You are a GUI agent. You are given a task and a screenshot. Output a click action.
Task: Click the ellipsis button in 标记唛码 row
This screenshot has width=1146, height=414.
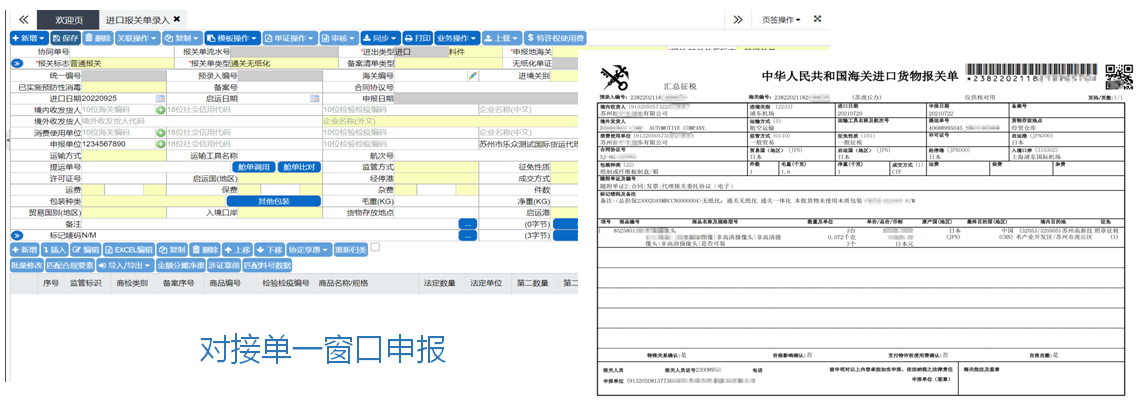[x=468, y=236]
